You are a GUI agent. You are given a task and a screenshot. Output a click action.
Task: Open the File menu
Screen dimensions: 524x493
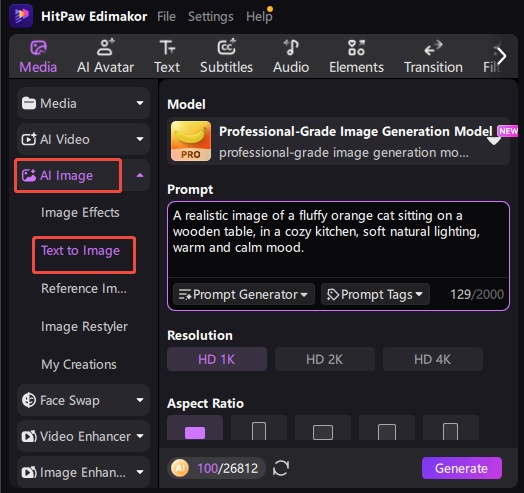(166, 16)
